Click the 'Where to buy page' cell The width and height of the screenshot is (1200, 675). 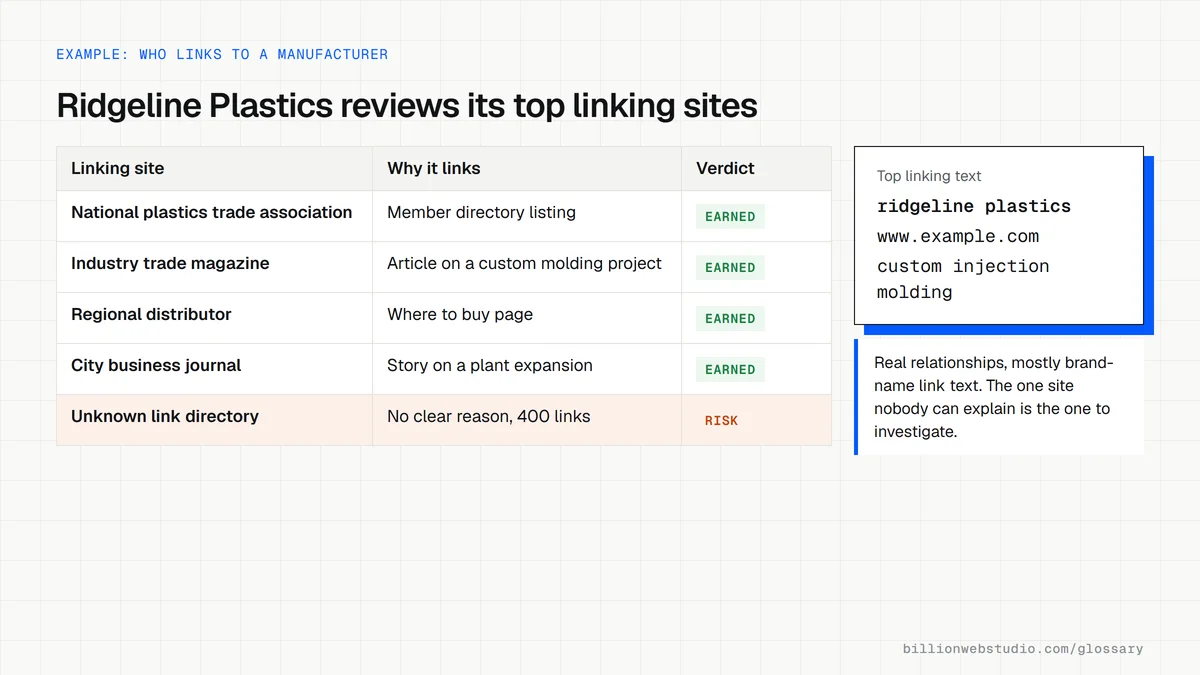[527, 318]
